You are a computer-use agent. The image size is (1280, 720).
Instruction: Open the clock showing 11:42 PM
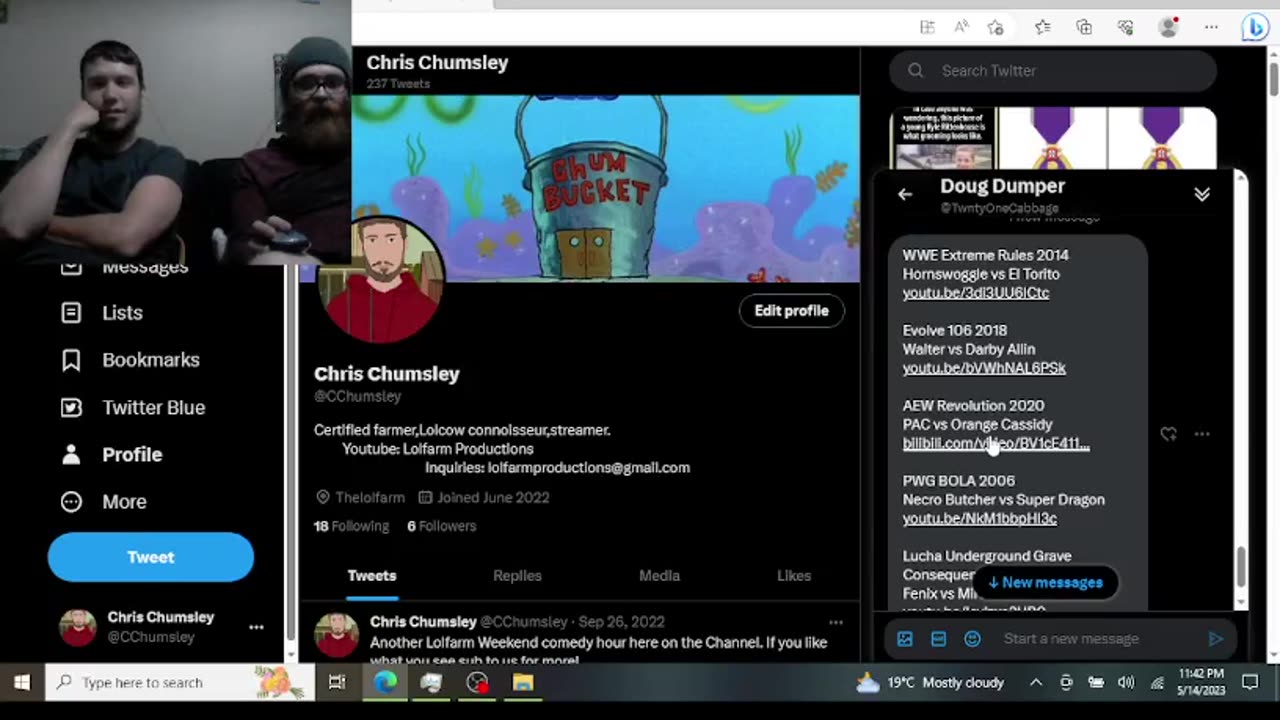(x=1201, y=683)
